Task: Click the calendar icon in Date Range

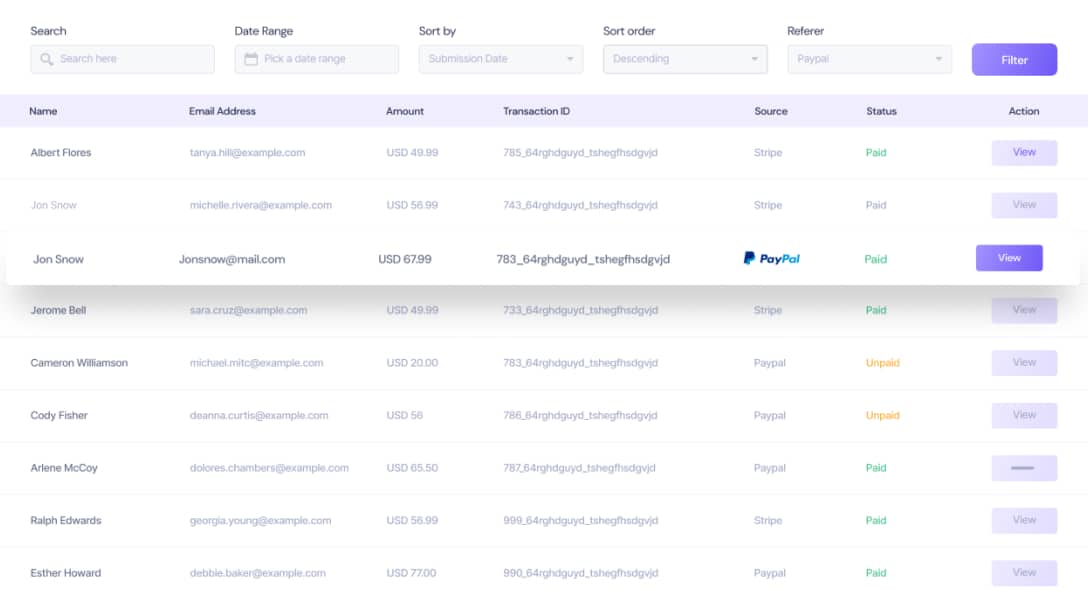Action: point(246,59)
